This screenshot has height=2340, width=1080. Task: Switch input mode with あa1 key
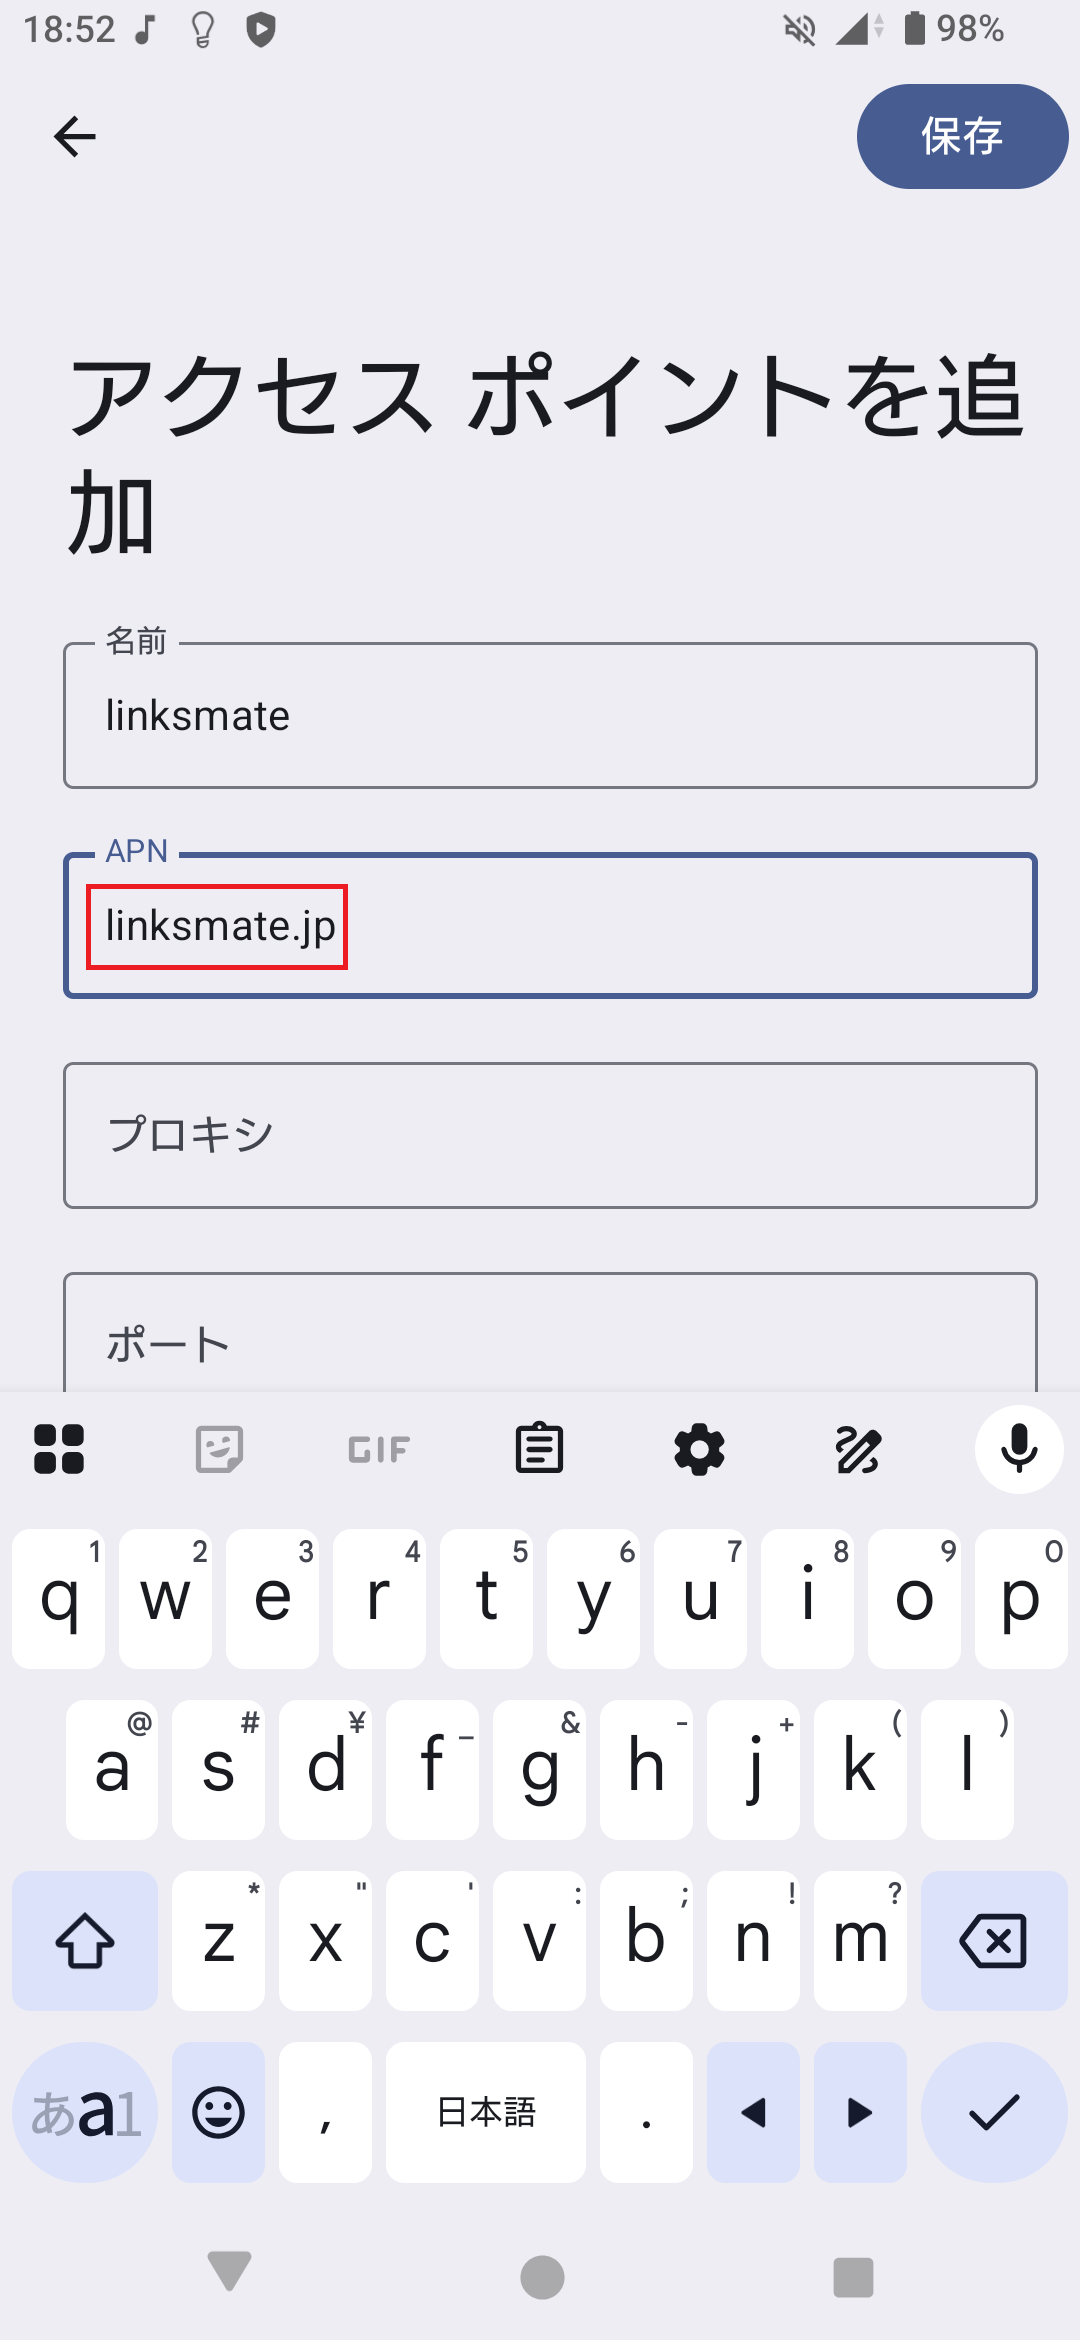click(x=84, y=2113)
